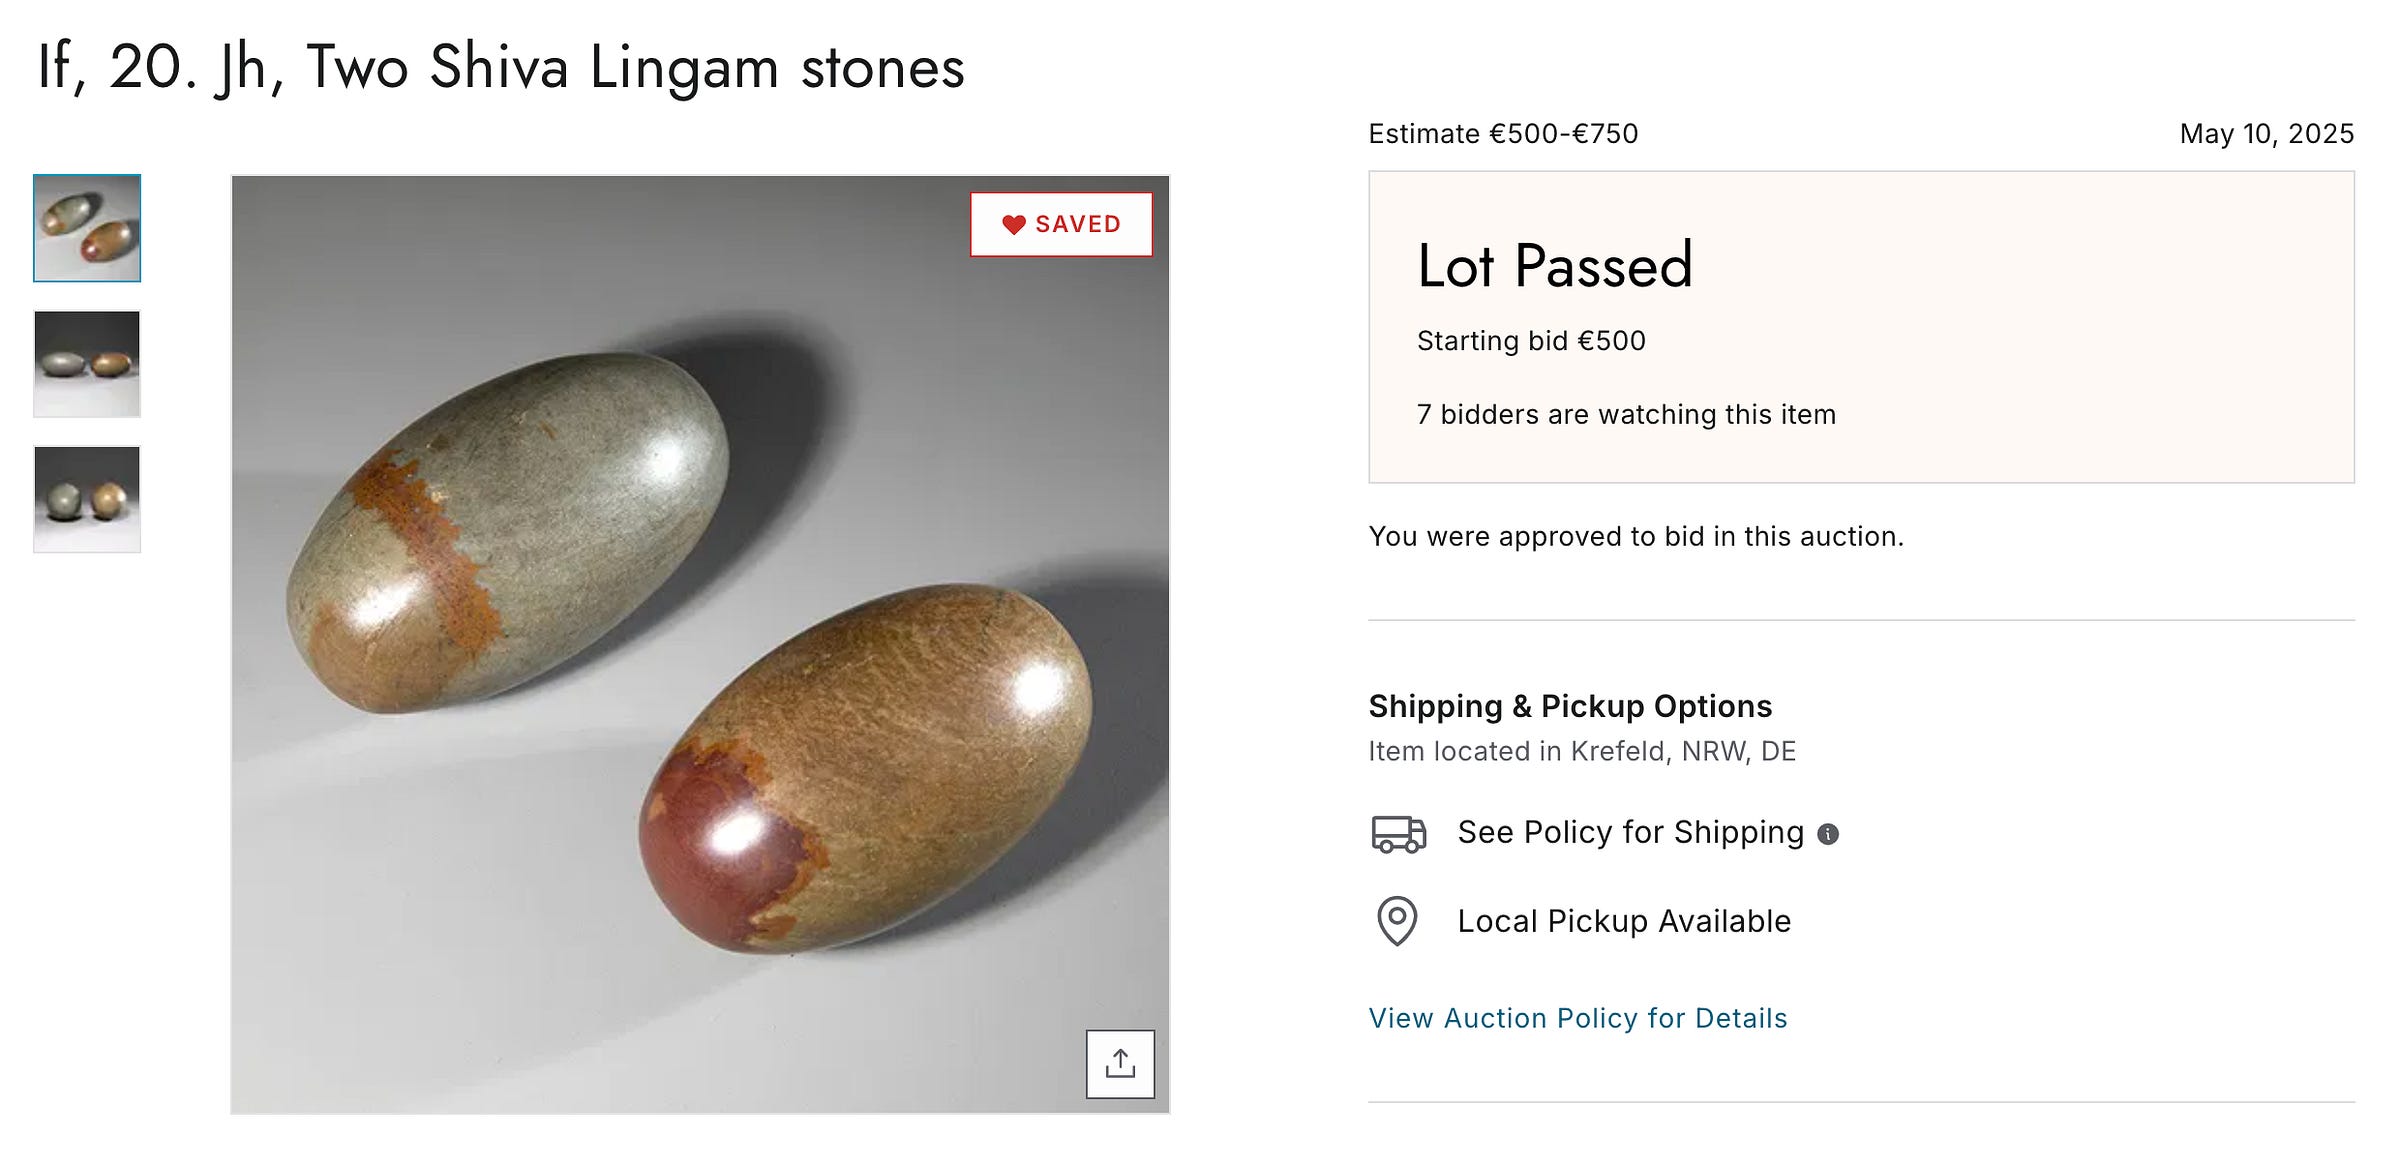Click the Lot Passed heading
2400x1163 pixels.
[1554, 266]
